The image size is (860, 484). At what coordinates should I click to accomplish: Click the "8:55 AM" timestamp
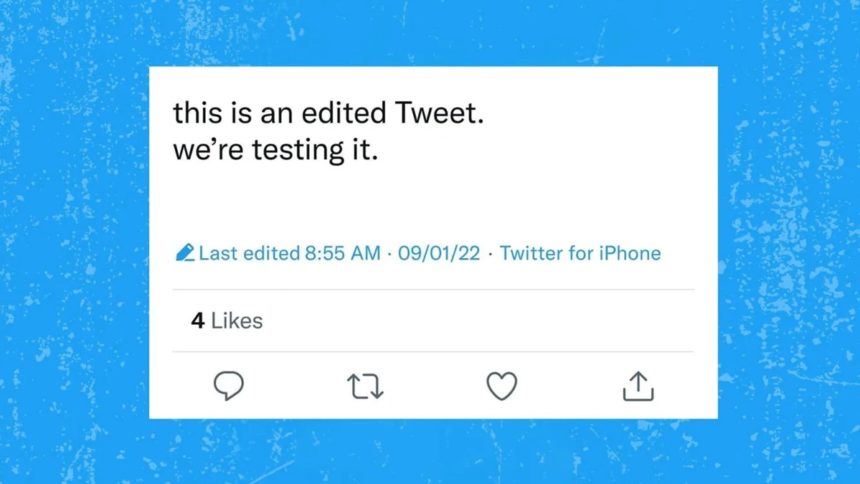coord(342,253)
